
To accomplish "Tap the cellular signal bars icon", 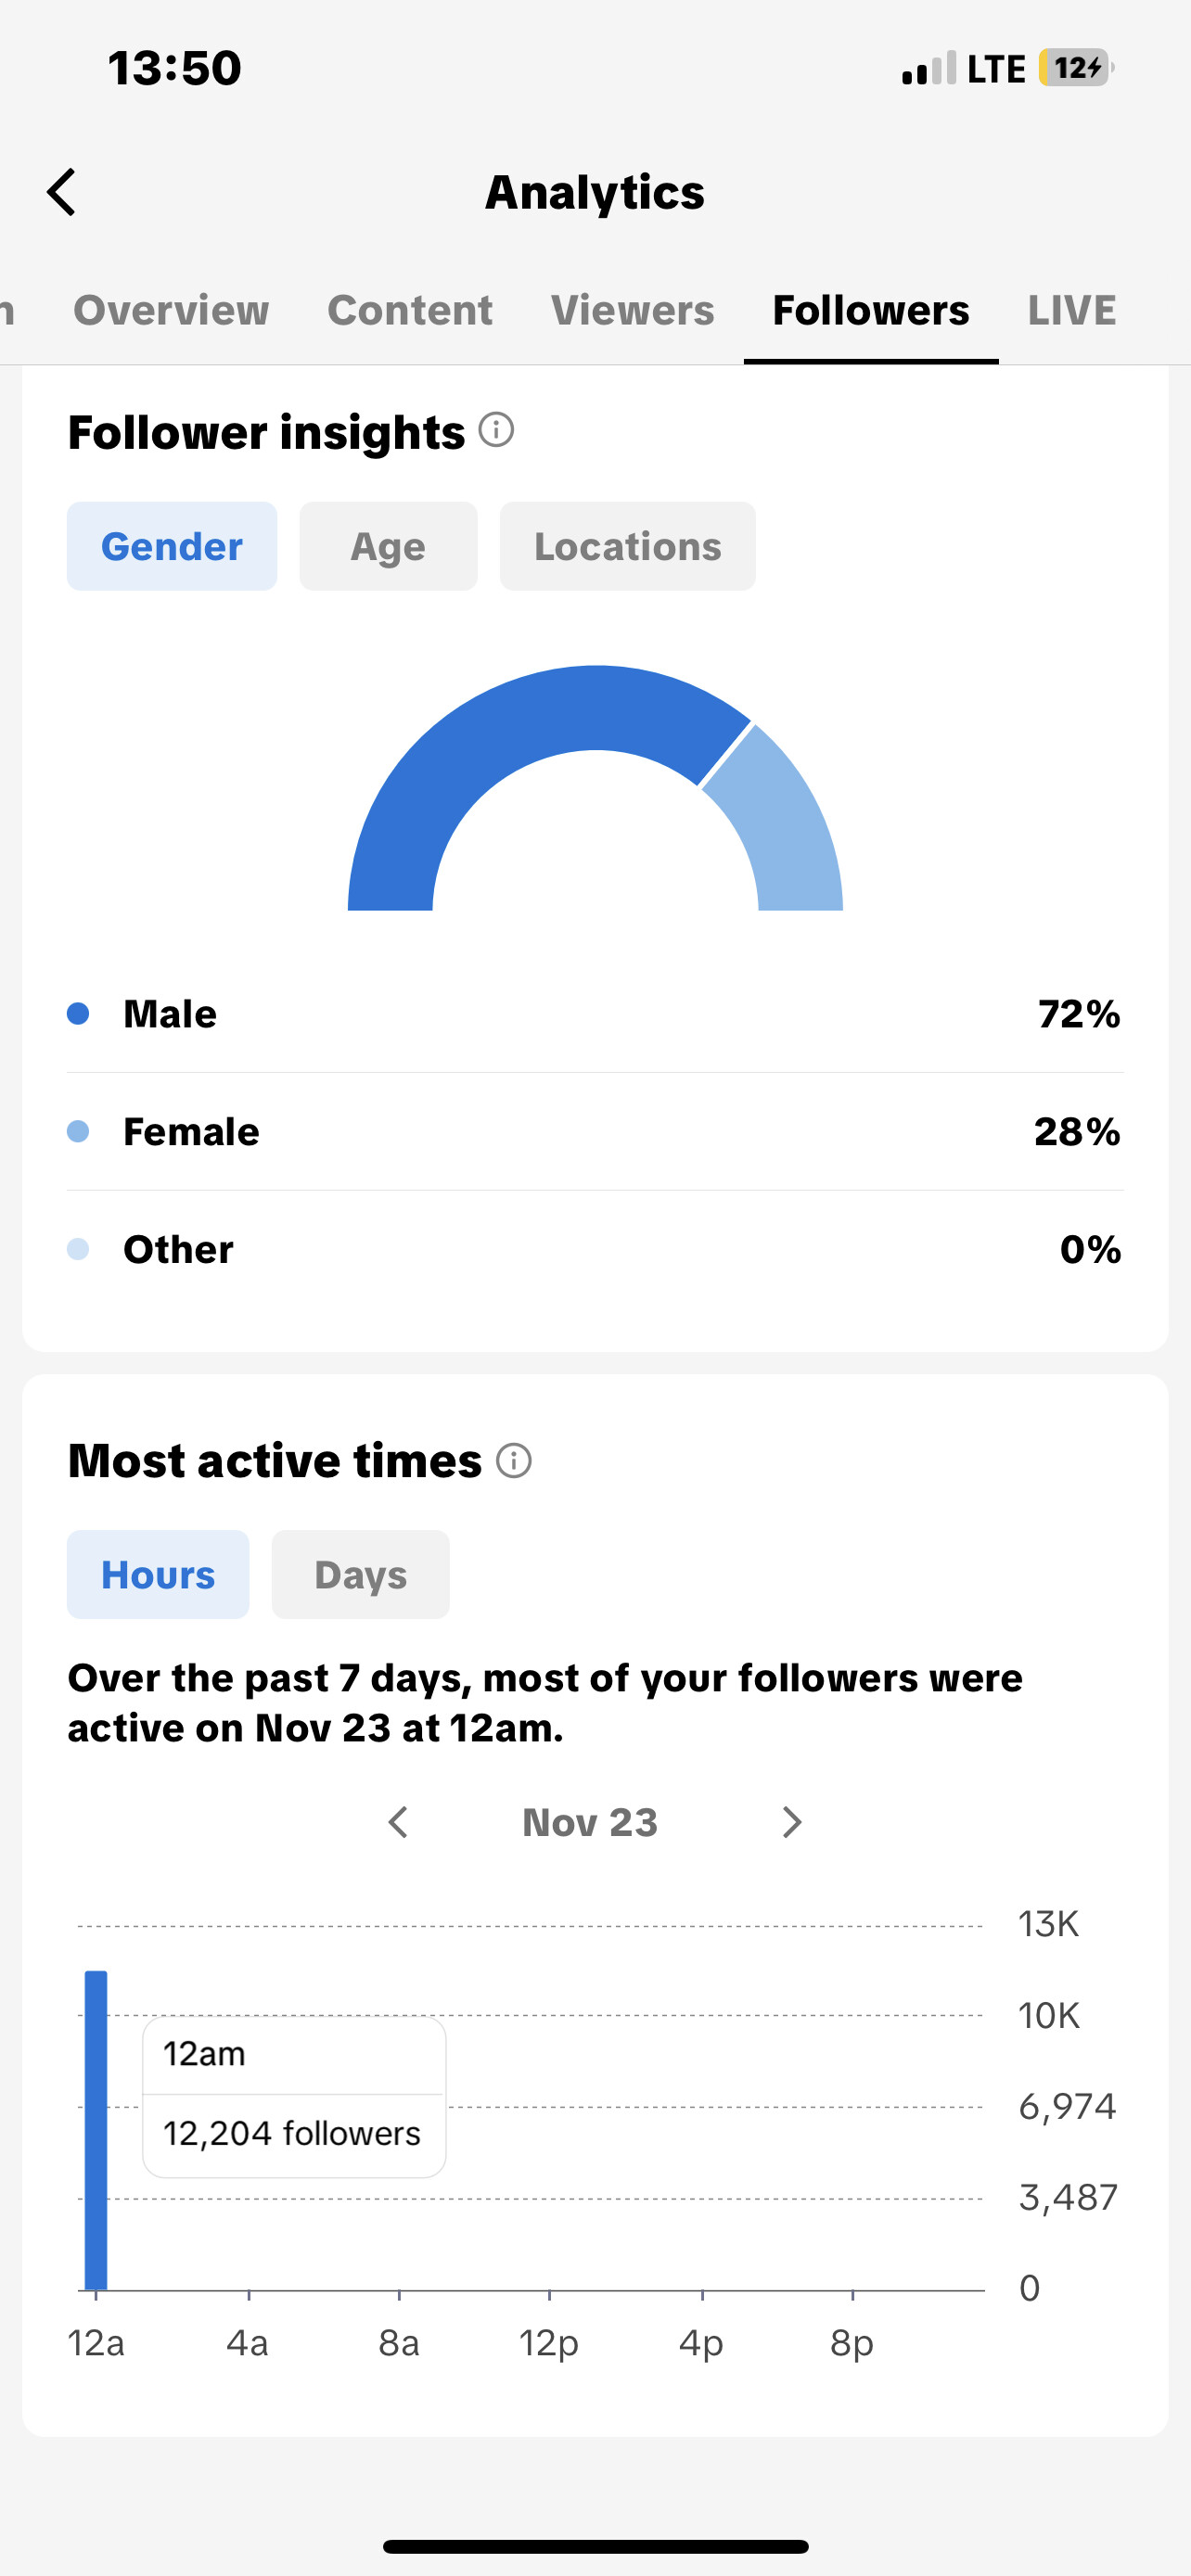I will (928, 69).
